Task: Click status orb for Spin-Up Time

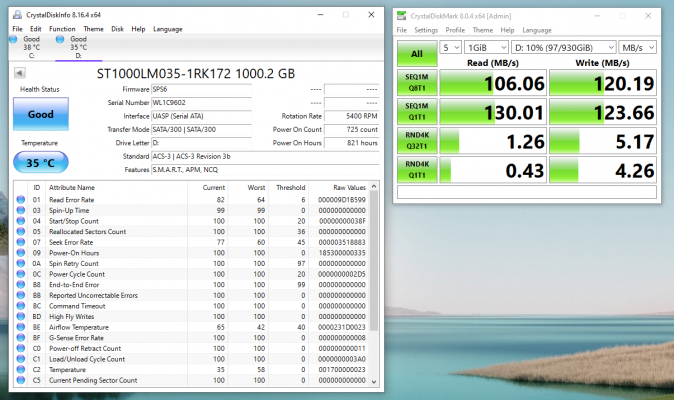Action: click(20, 210)
